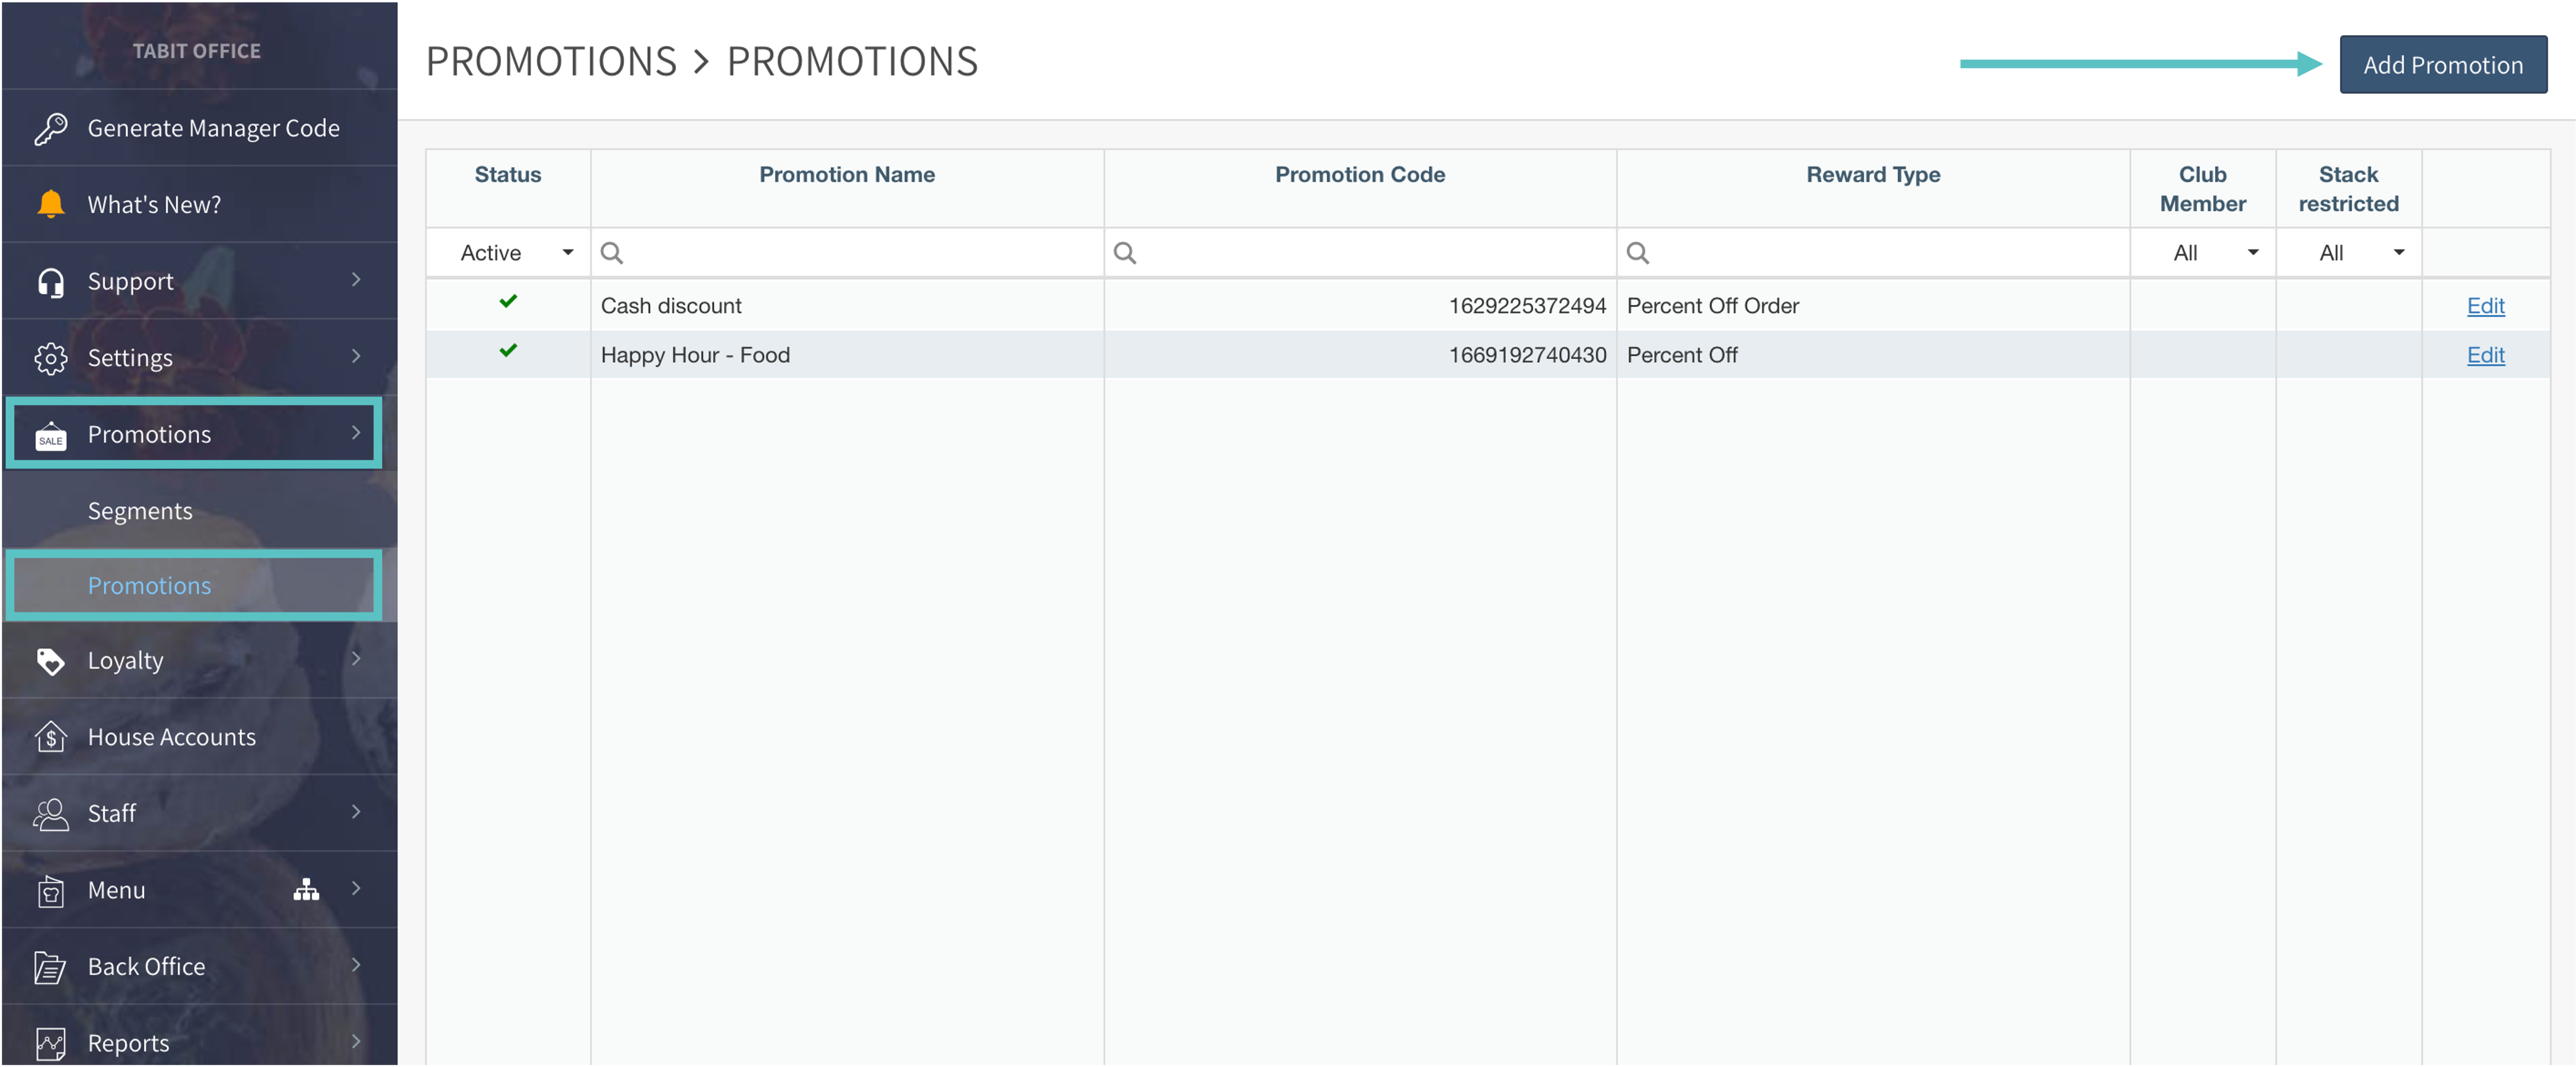This screenshot has height=1067, width=2576.
Task: Open the Club Member filter dropdown
Action: tap(2213, 253)
